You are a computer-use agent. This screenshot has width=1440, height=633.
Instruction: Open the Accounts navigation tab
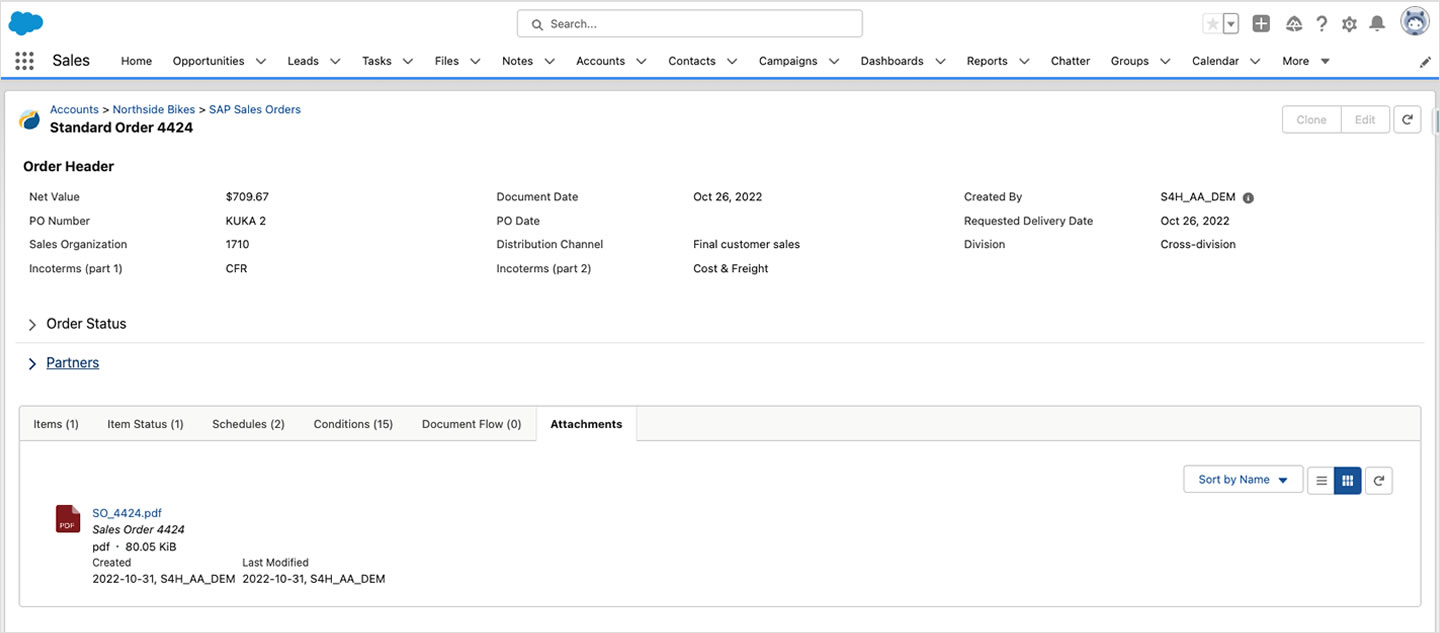[x=600, y=61]
